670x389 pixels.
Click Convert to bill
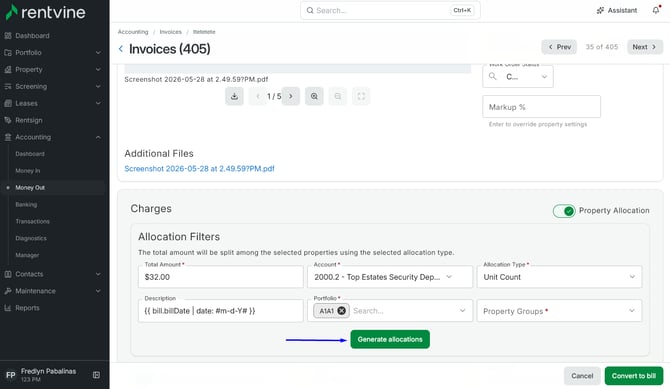(634, 376)
